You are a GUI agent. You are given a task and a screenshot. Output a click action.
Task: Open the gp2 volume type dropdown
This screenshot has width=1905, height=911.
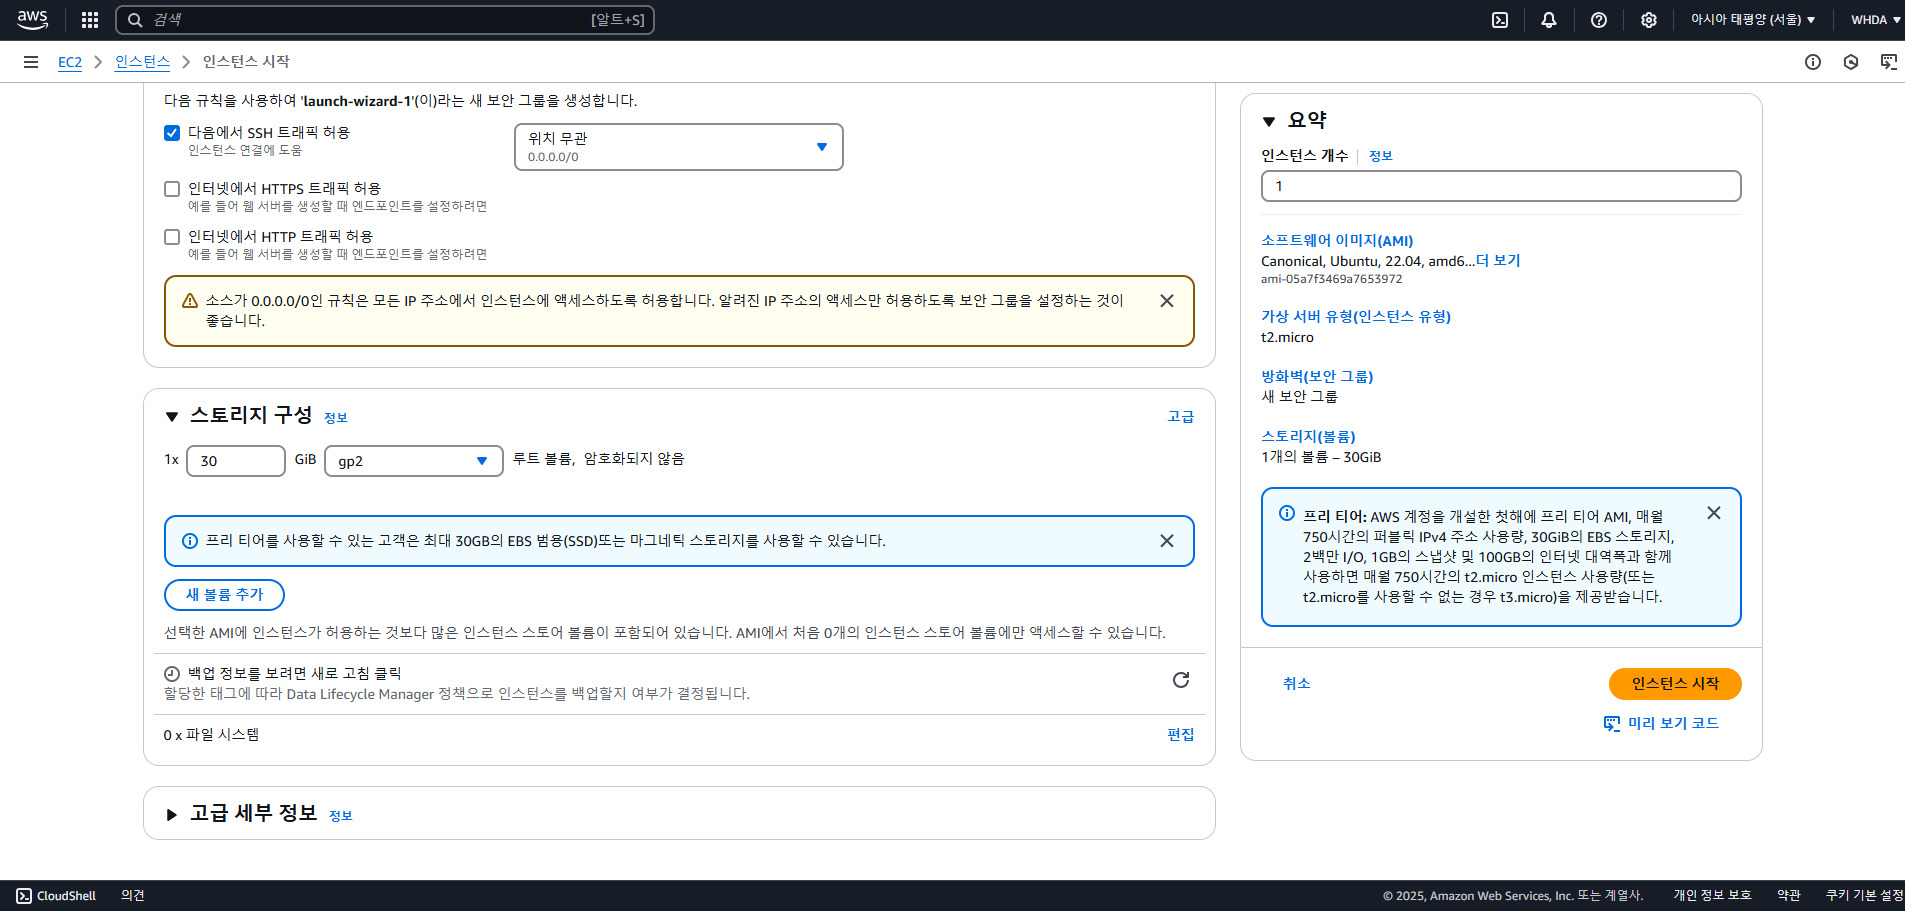click(x=414, y=461)
